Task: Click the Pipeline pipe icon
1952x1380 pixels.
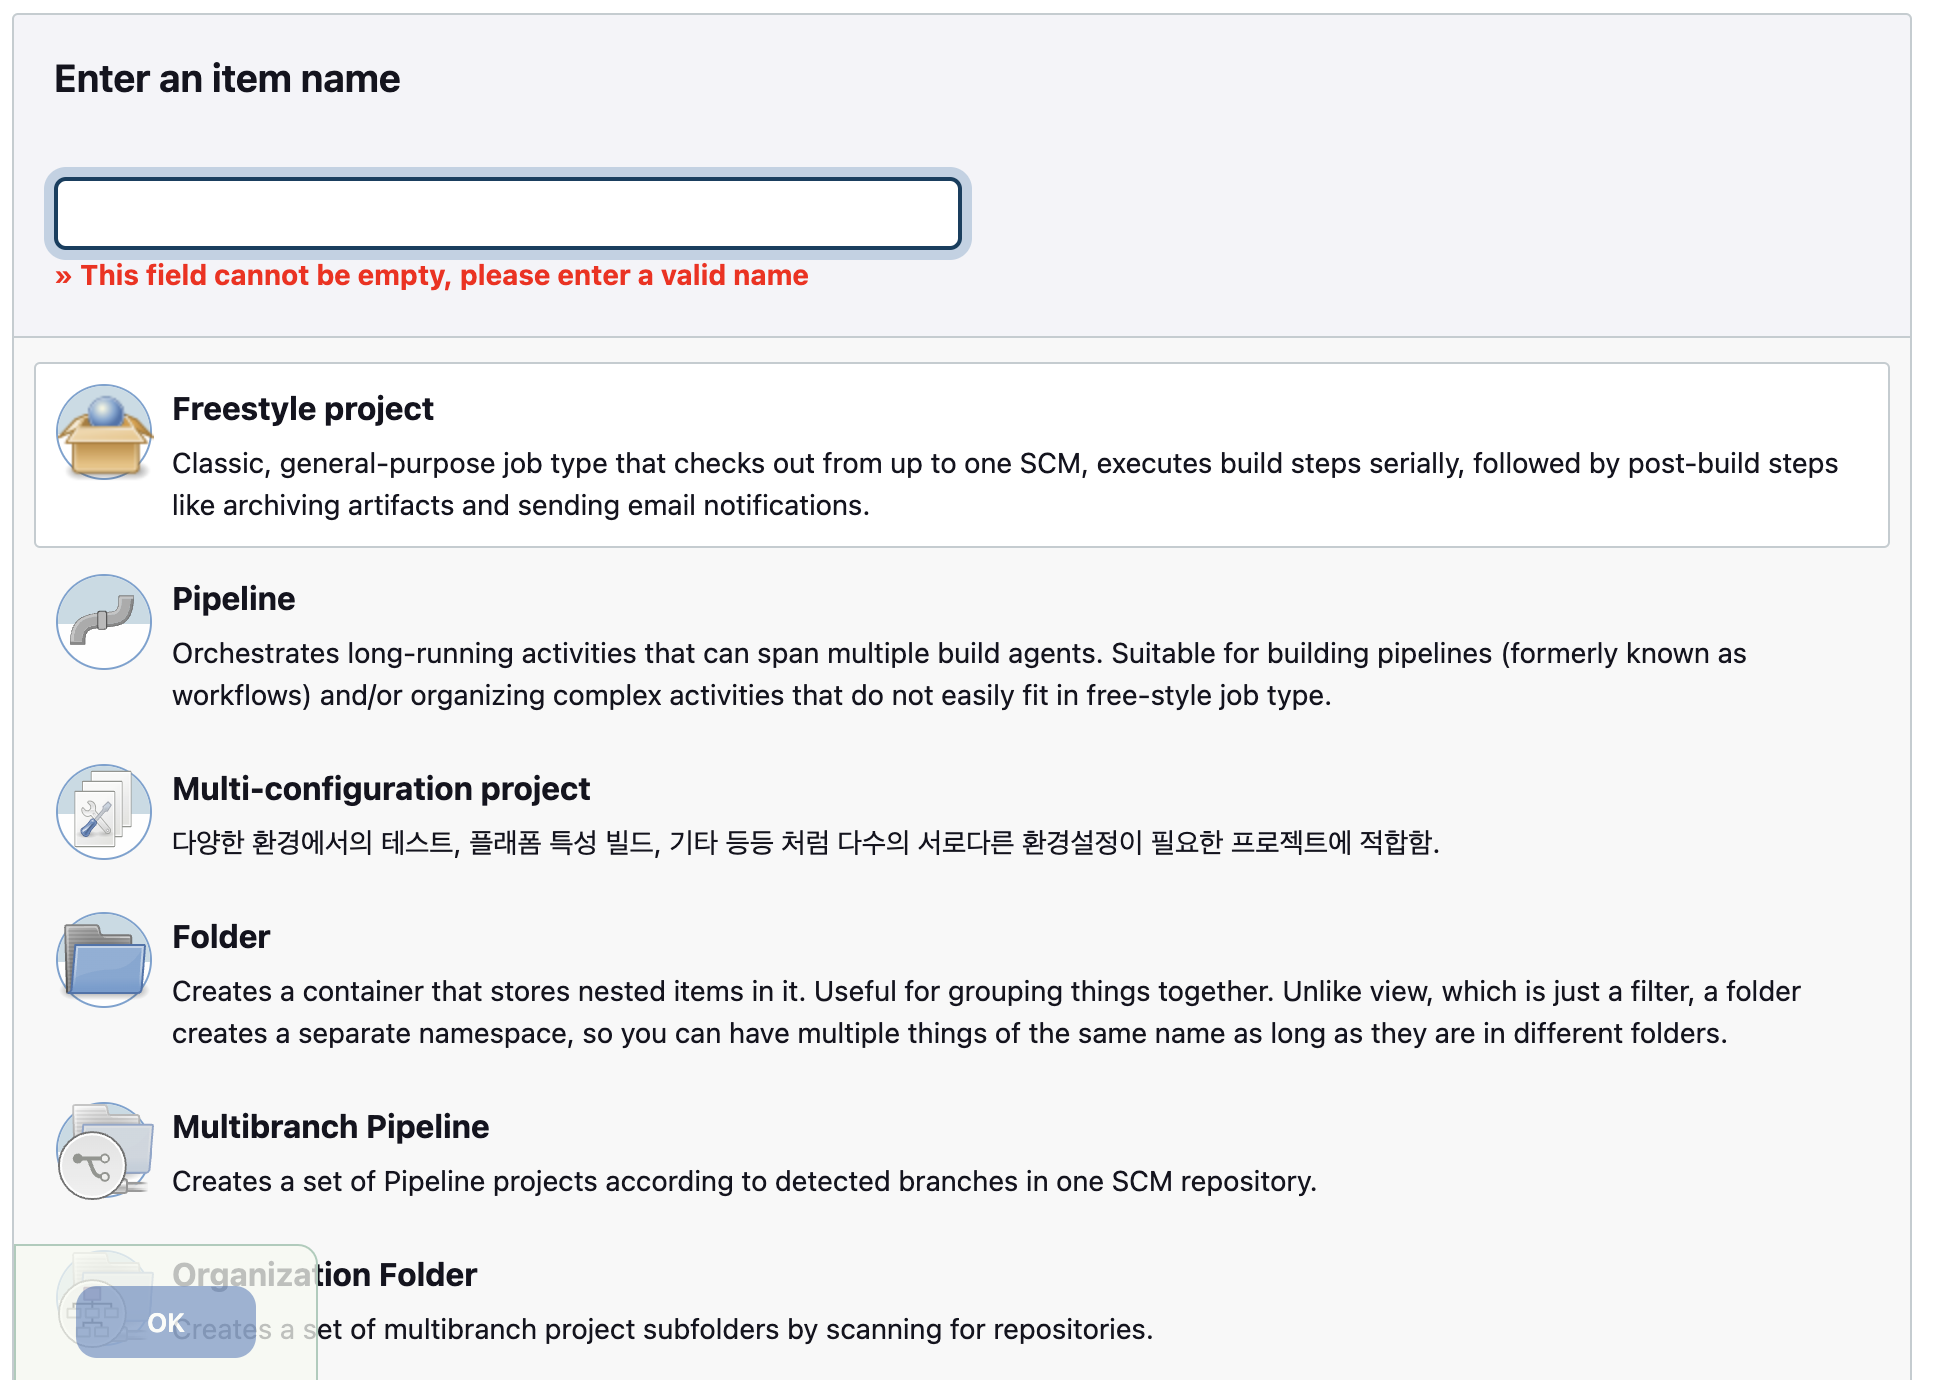Action: tap(104, 622)
